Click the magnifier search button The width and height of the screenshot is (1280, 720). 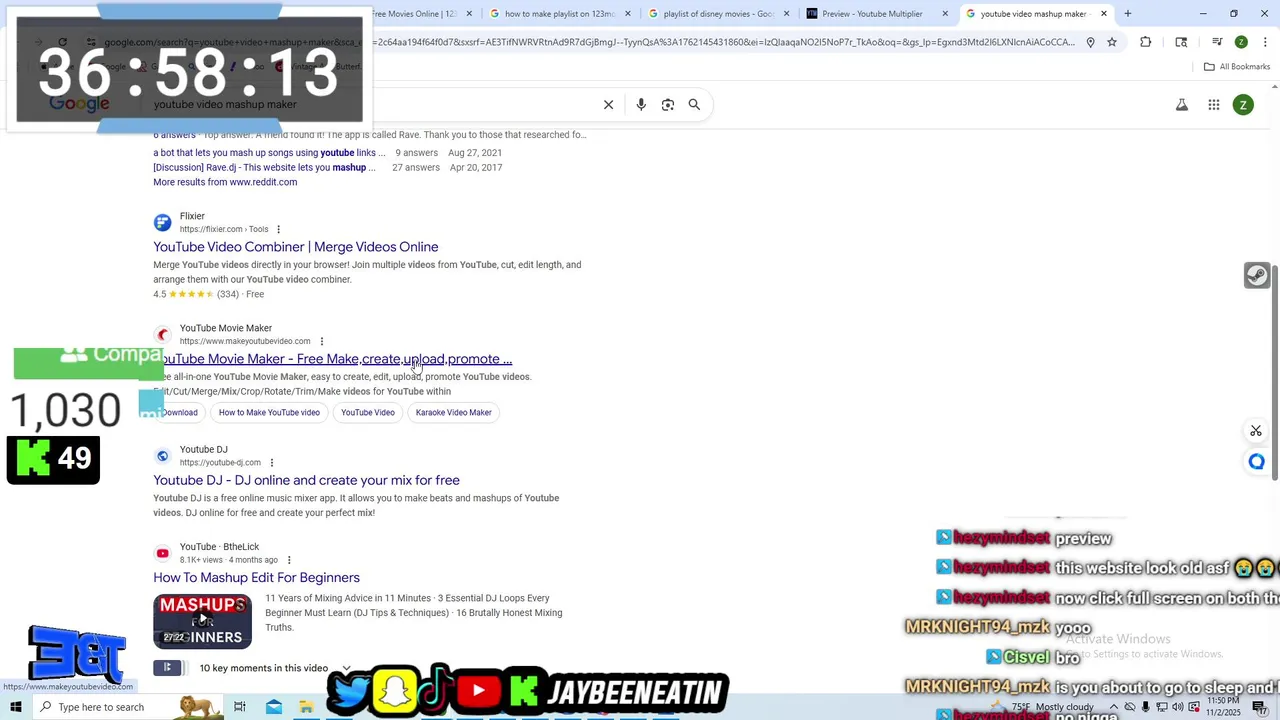click(694, 105)
